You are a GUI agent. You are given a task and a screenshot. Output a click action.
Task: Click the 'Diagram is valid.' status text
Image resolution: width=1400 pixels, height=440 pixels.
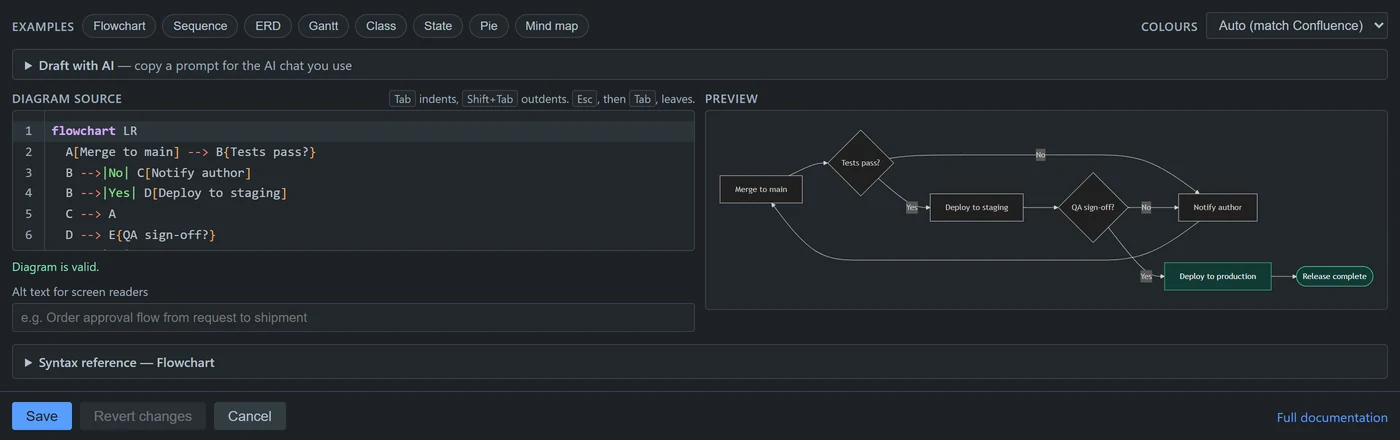click(x=56, y=267)
